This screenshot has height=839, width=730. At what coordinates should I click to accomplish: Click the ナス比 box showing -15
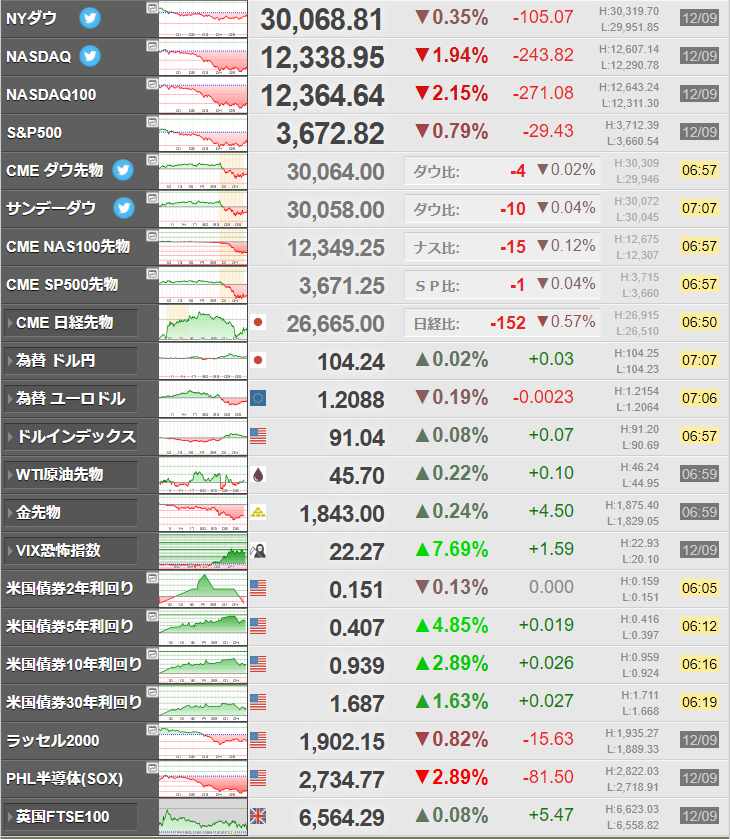click(502, 247)
